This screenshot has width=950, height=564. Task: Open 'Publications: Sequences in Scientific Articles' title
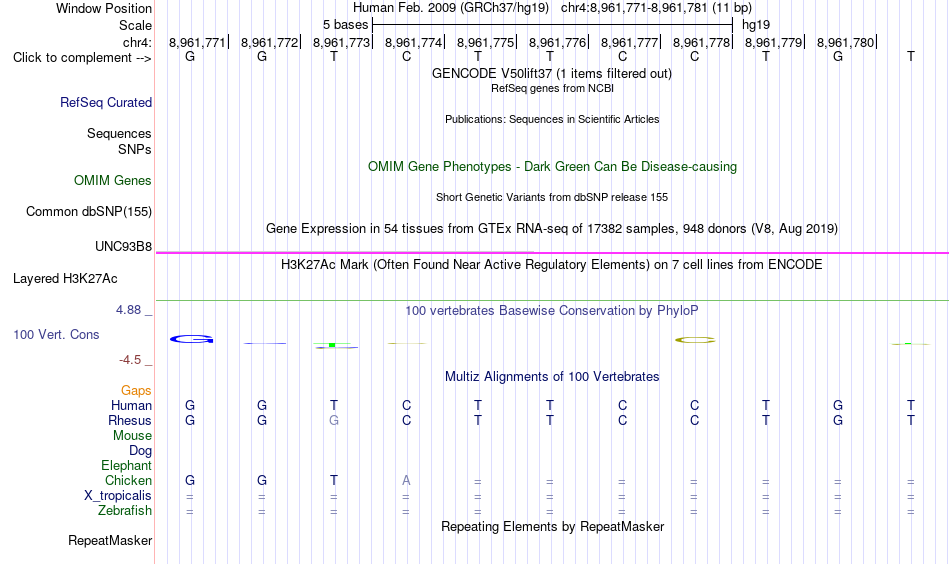pos(552,119)
